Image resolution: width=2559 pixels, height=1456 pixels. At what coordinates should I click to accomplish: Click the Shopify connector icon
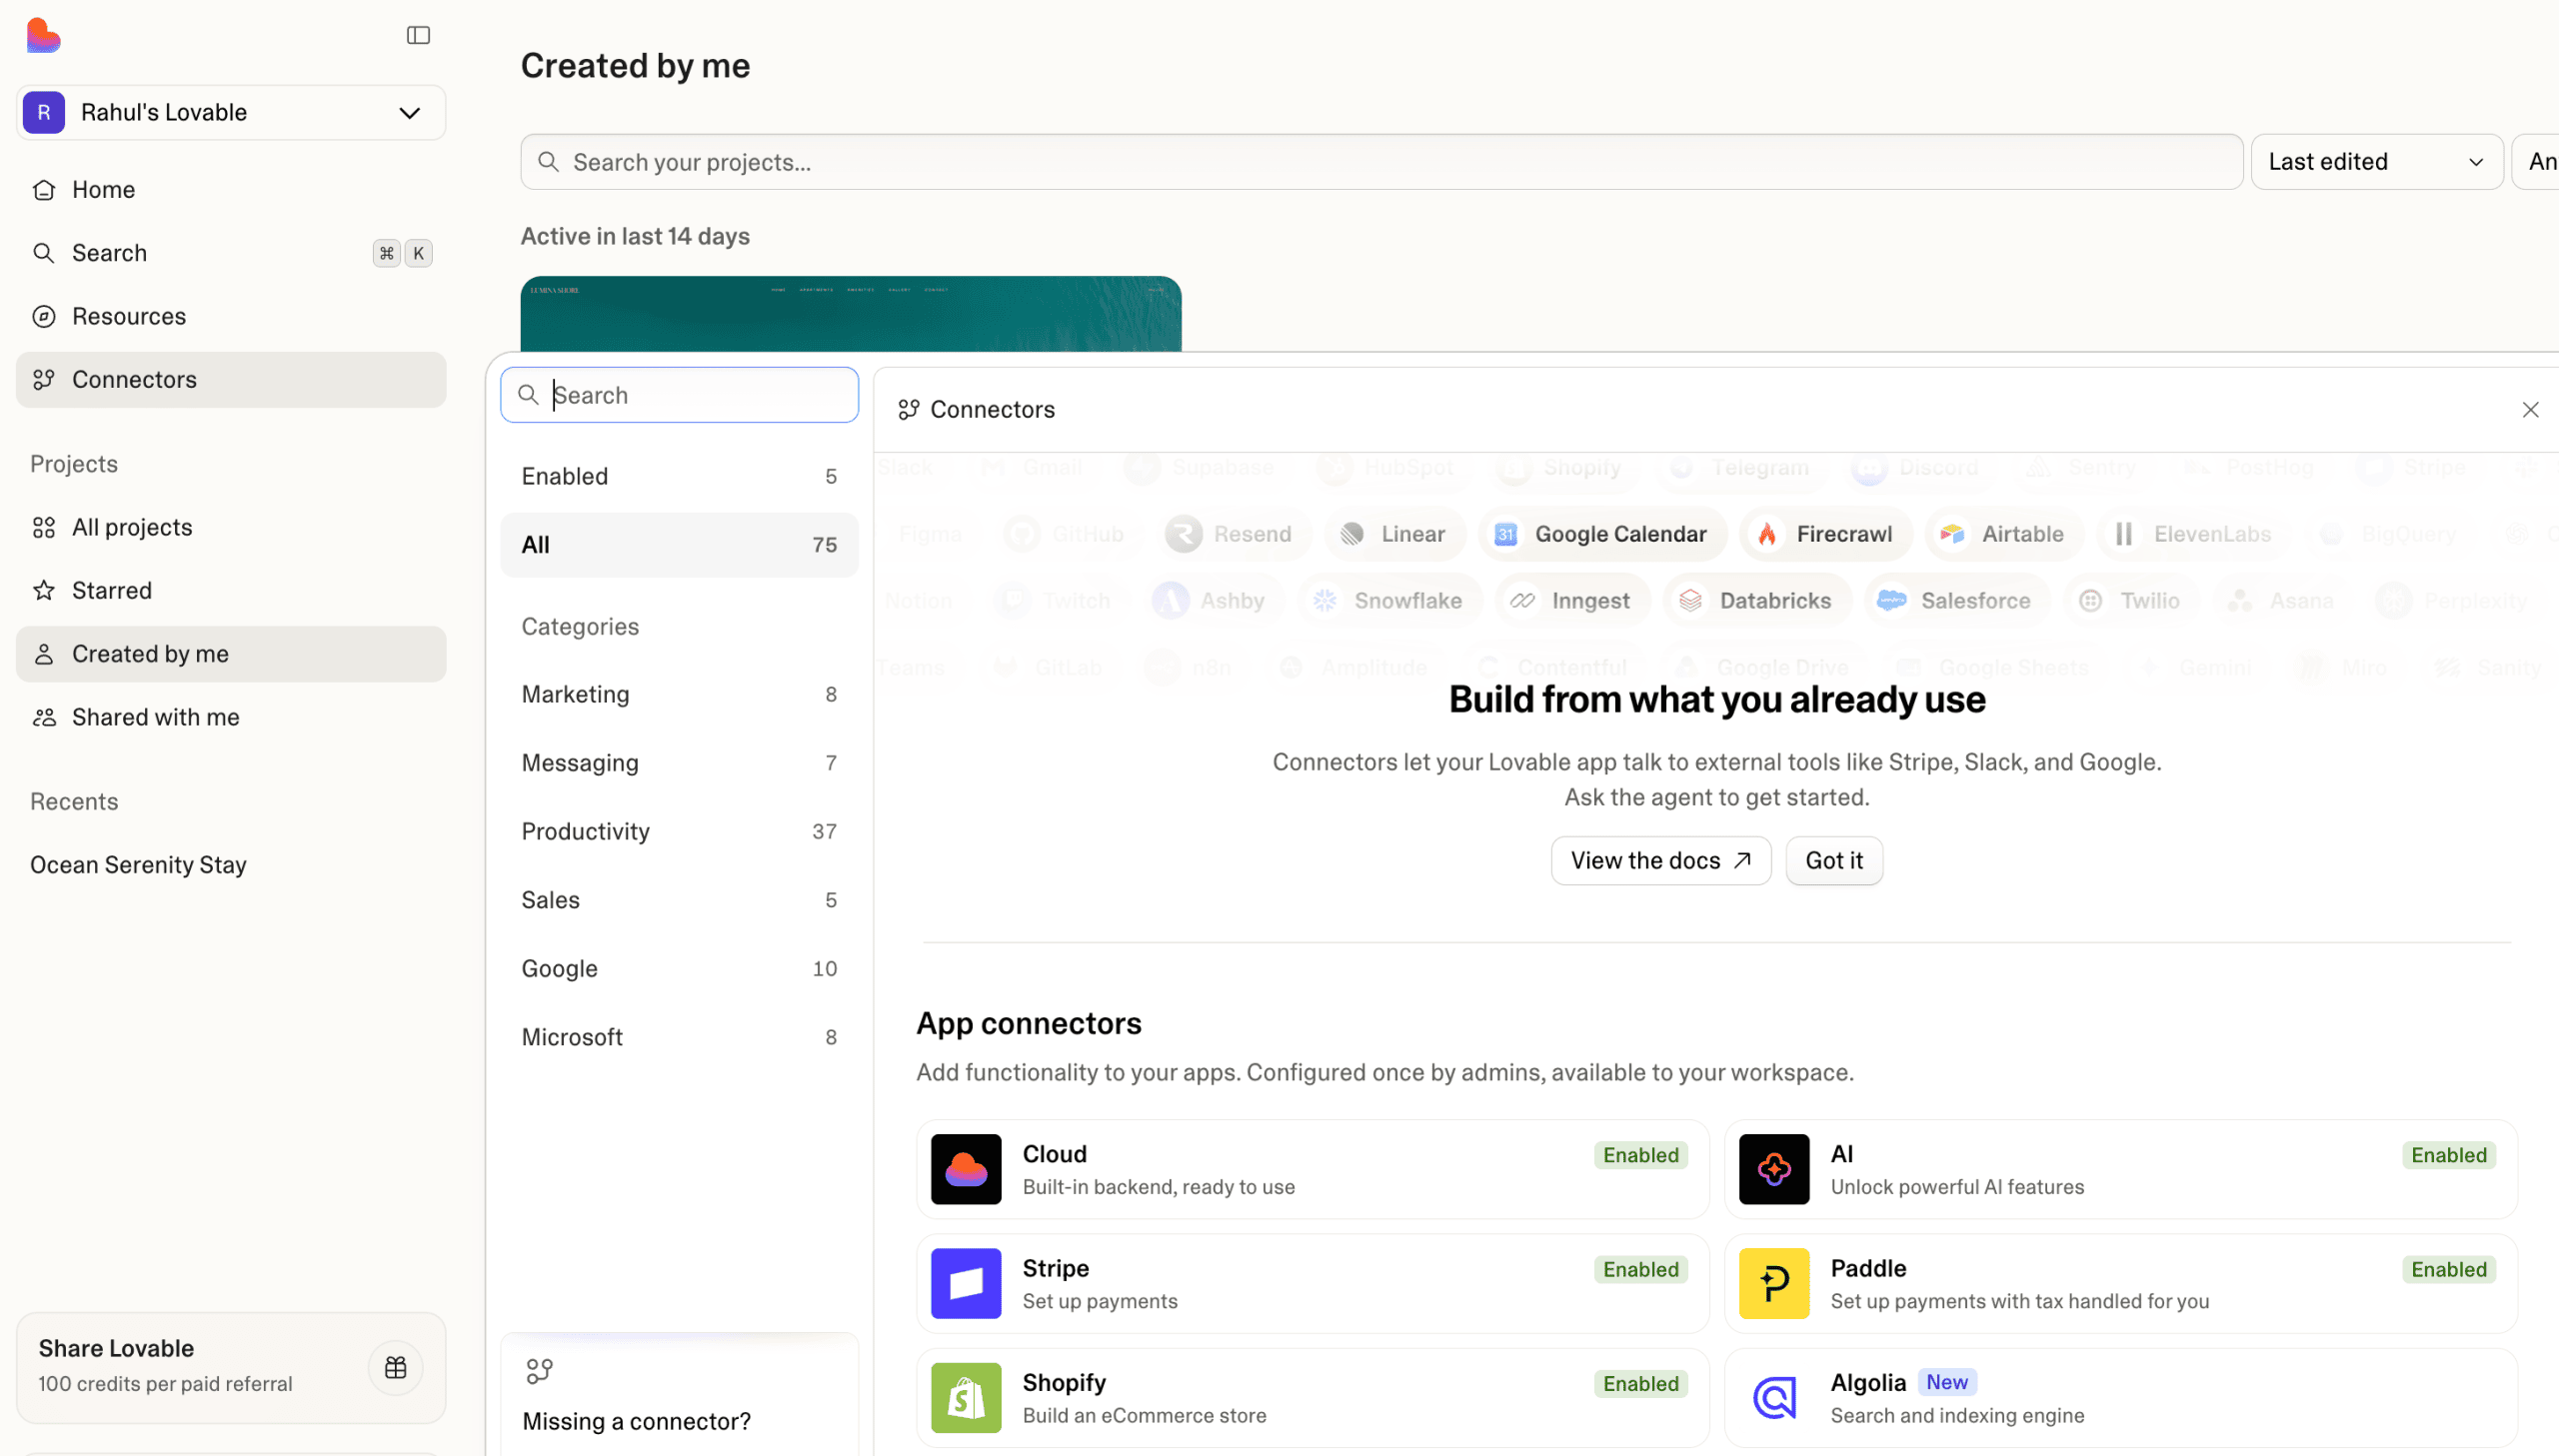pyautogui.click(x=966, y=1398)
